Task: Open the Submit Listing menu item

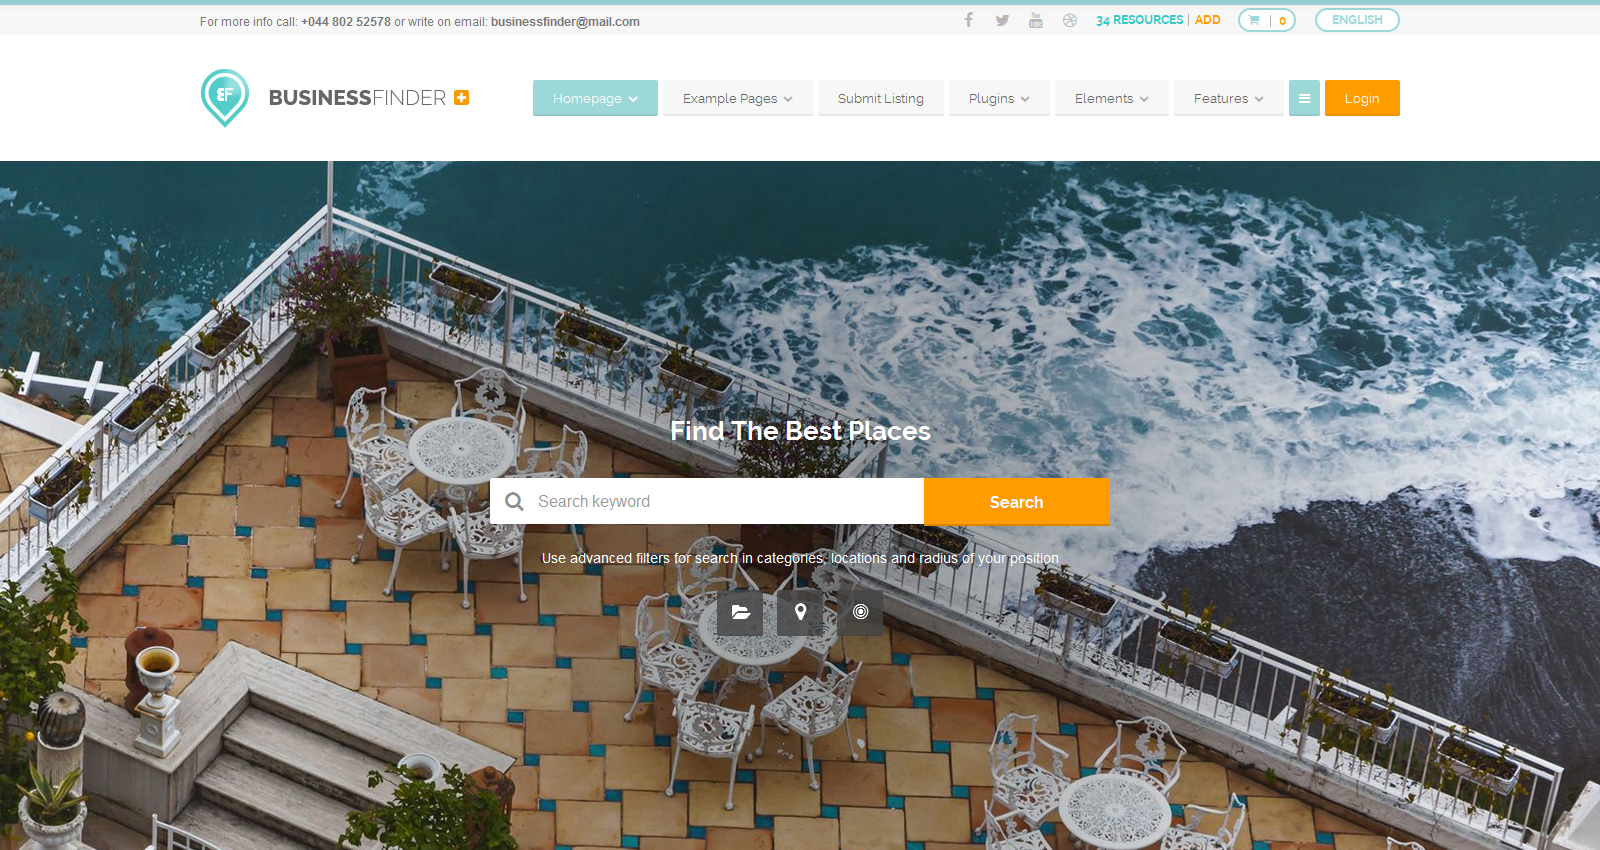Action: tap(881, 98)
